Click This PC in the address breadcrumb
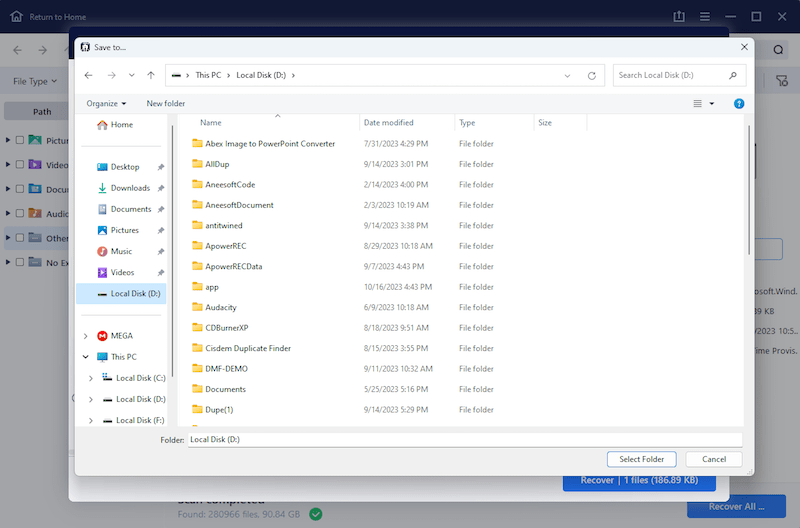The image size is (800, 528). click(208, 75)
